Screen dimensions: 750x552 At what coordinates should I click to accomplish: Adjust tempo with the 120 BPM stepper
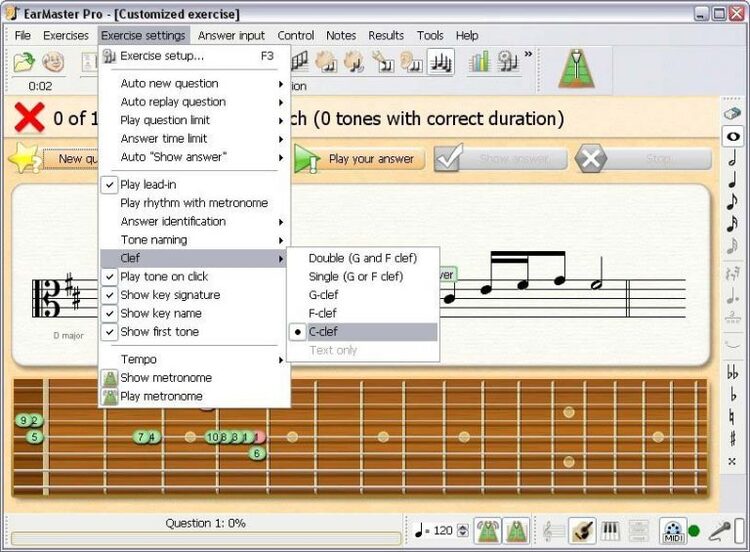click(x=463, y=530)
